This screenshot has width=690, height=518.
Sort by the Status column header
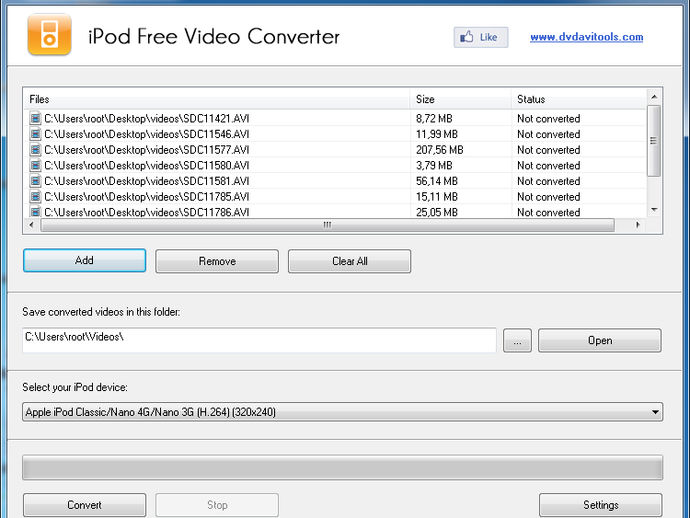point(579,99)
